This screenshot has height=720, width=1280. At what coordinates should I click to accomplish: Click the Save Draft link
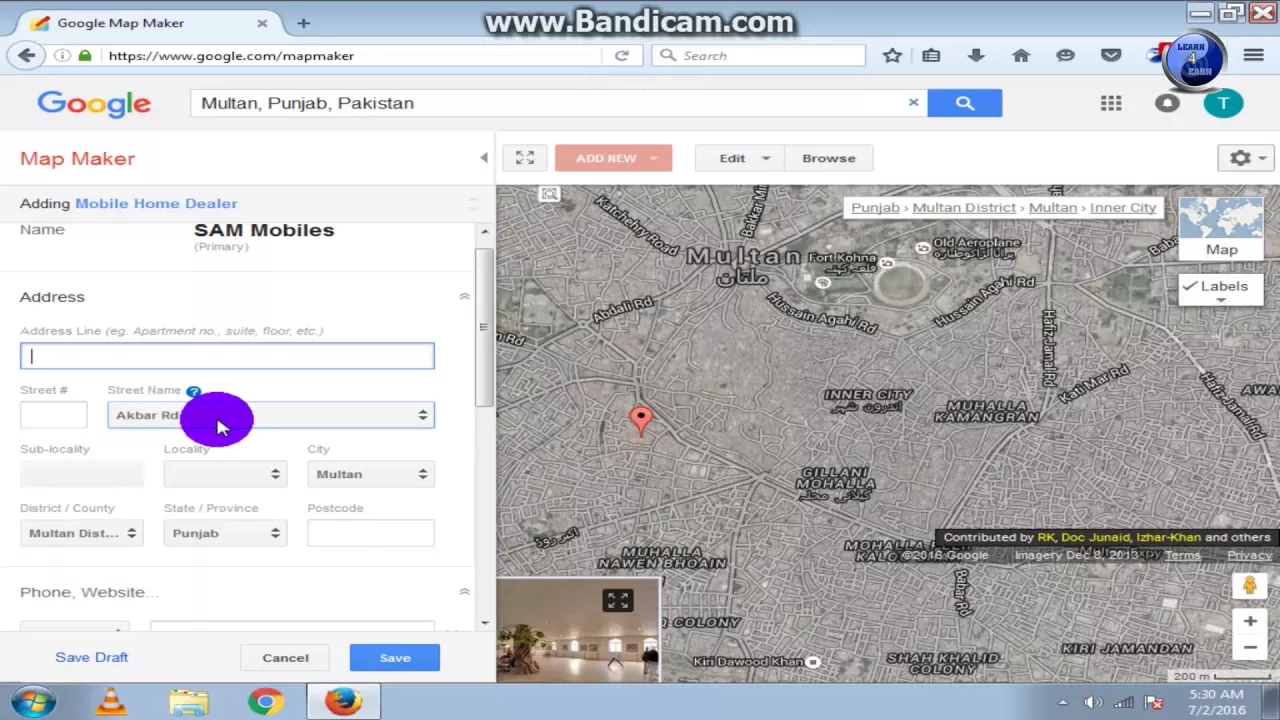(92, 657)
